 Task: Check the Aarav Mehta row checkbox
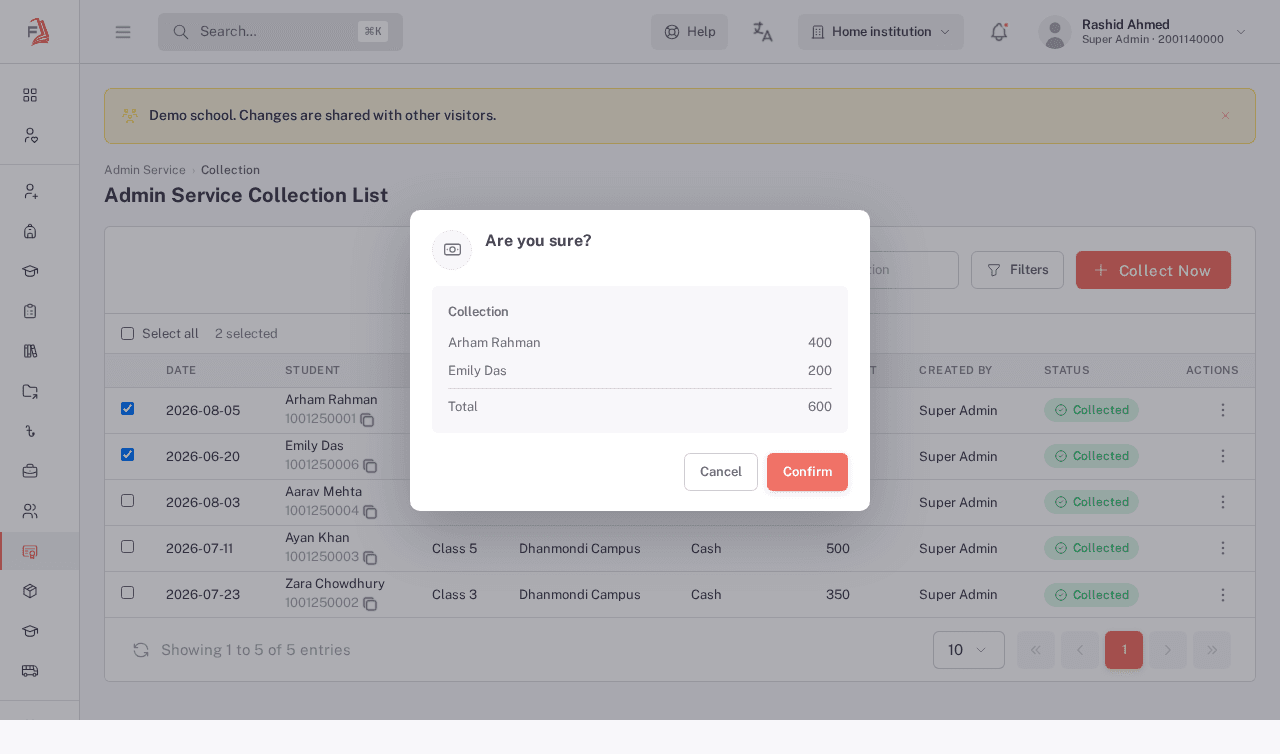127,500
